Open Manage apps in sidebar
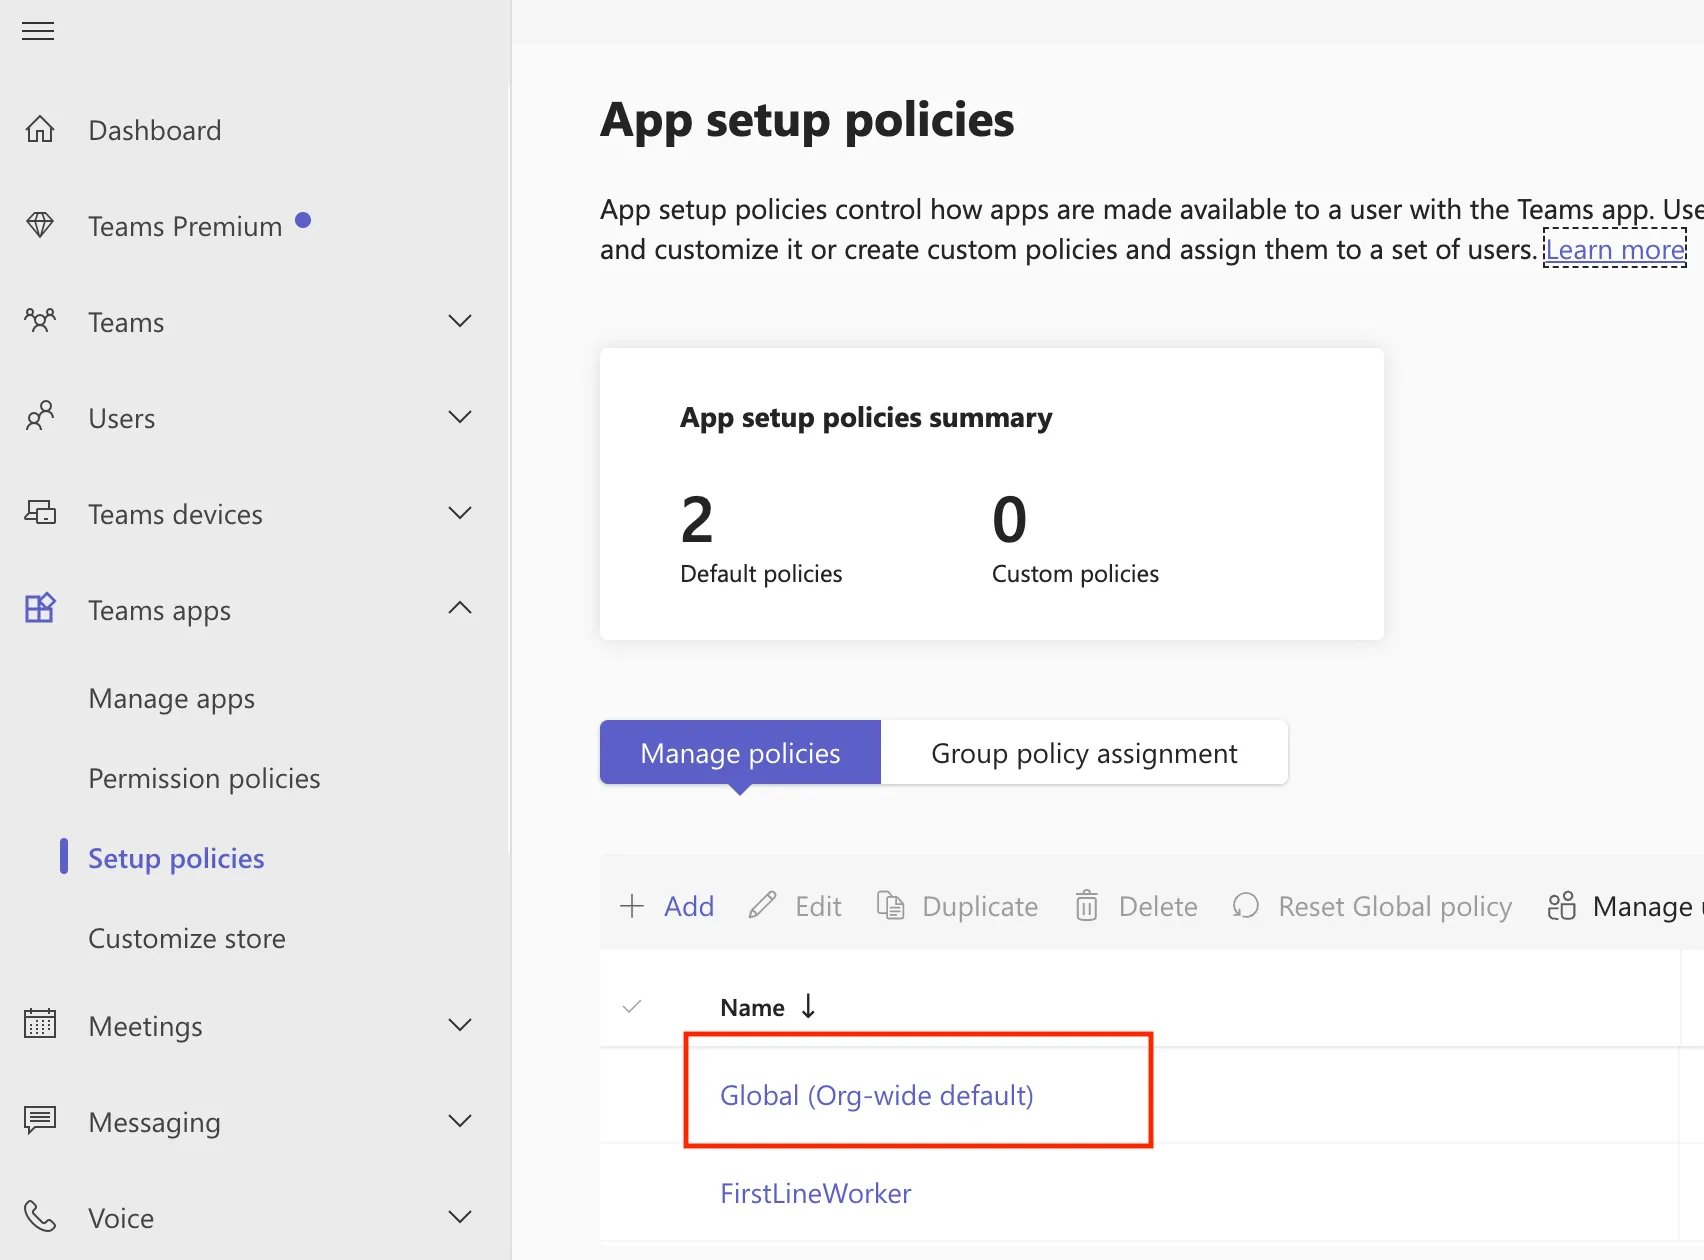Screen dimensions: 1704x1260 (x=171, y=698)
